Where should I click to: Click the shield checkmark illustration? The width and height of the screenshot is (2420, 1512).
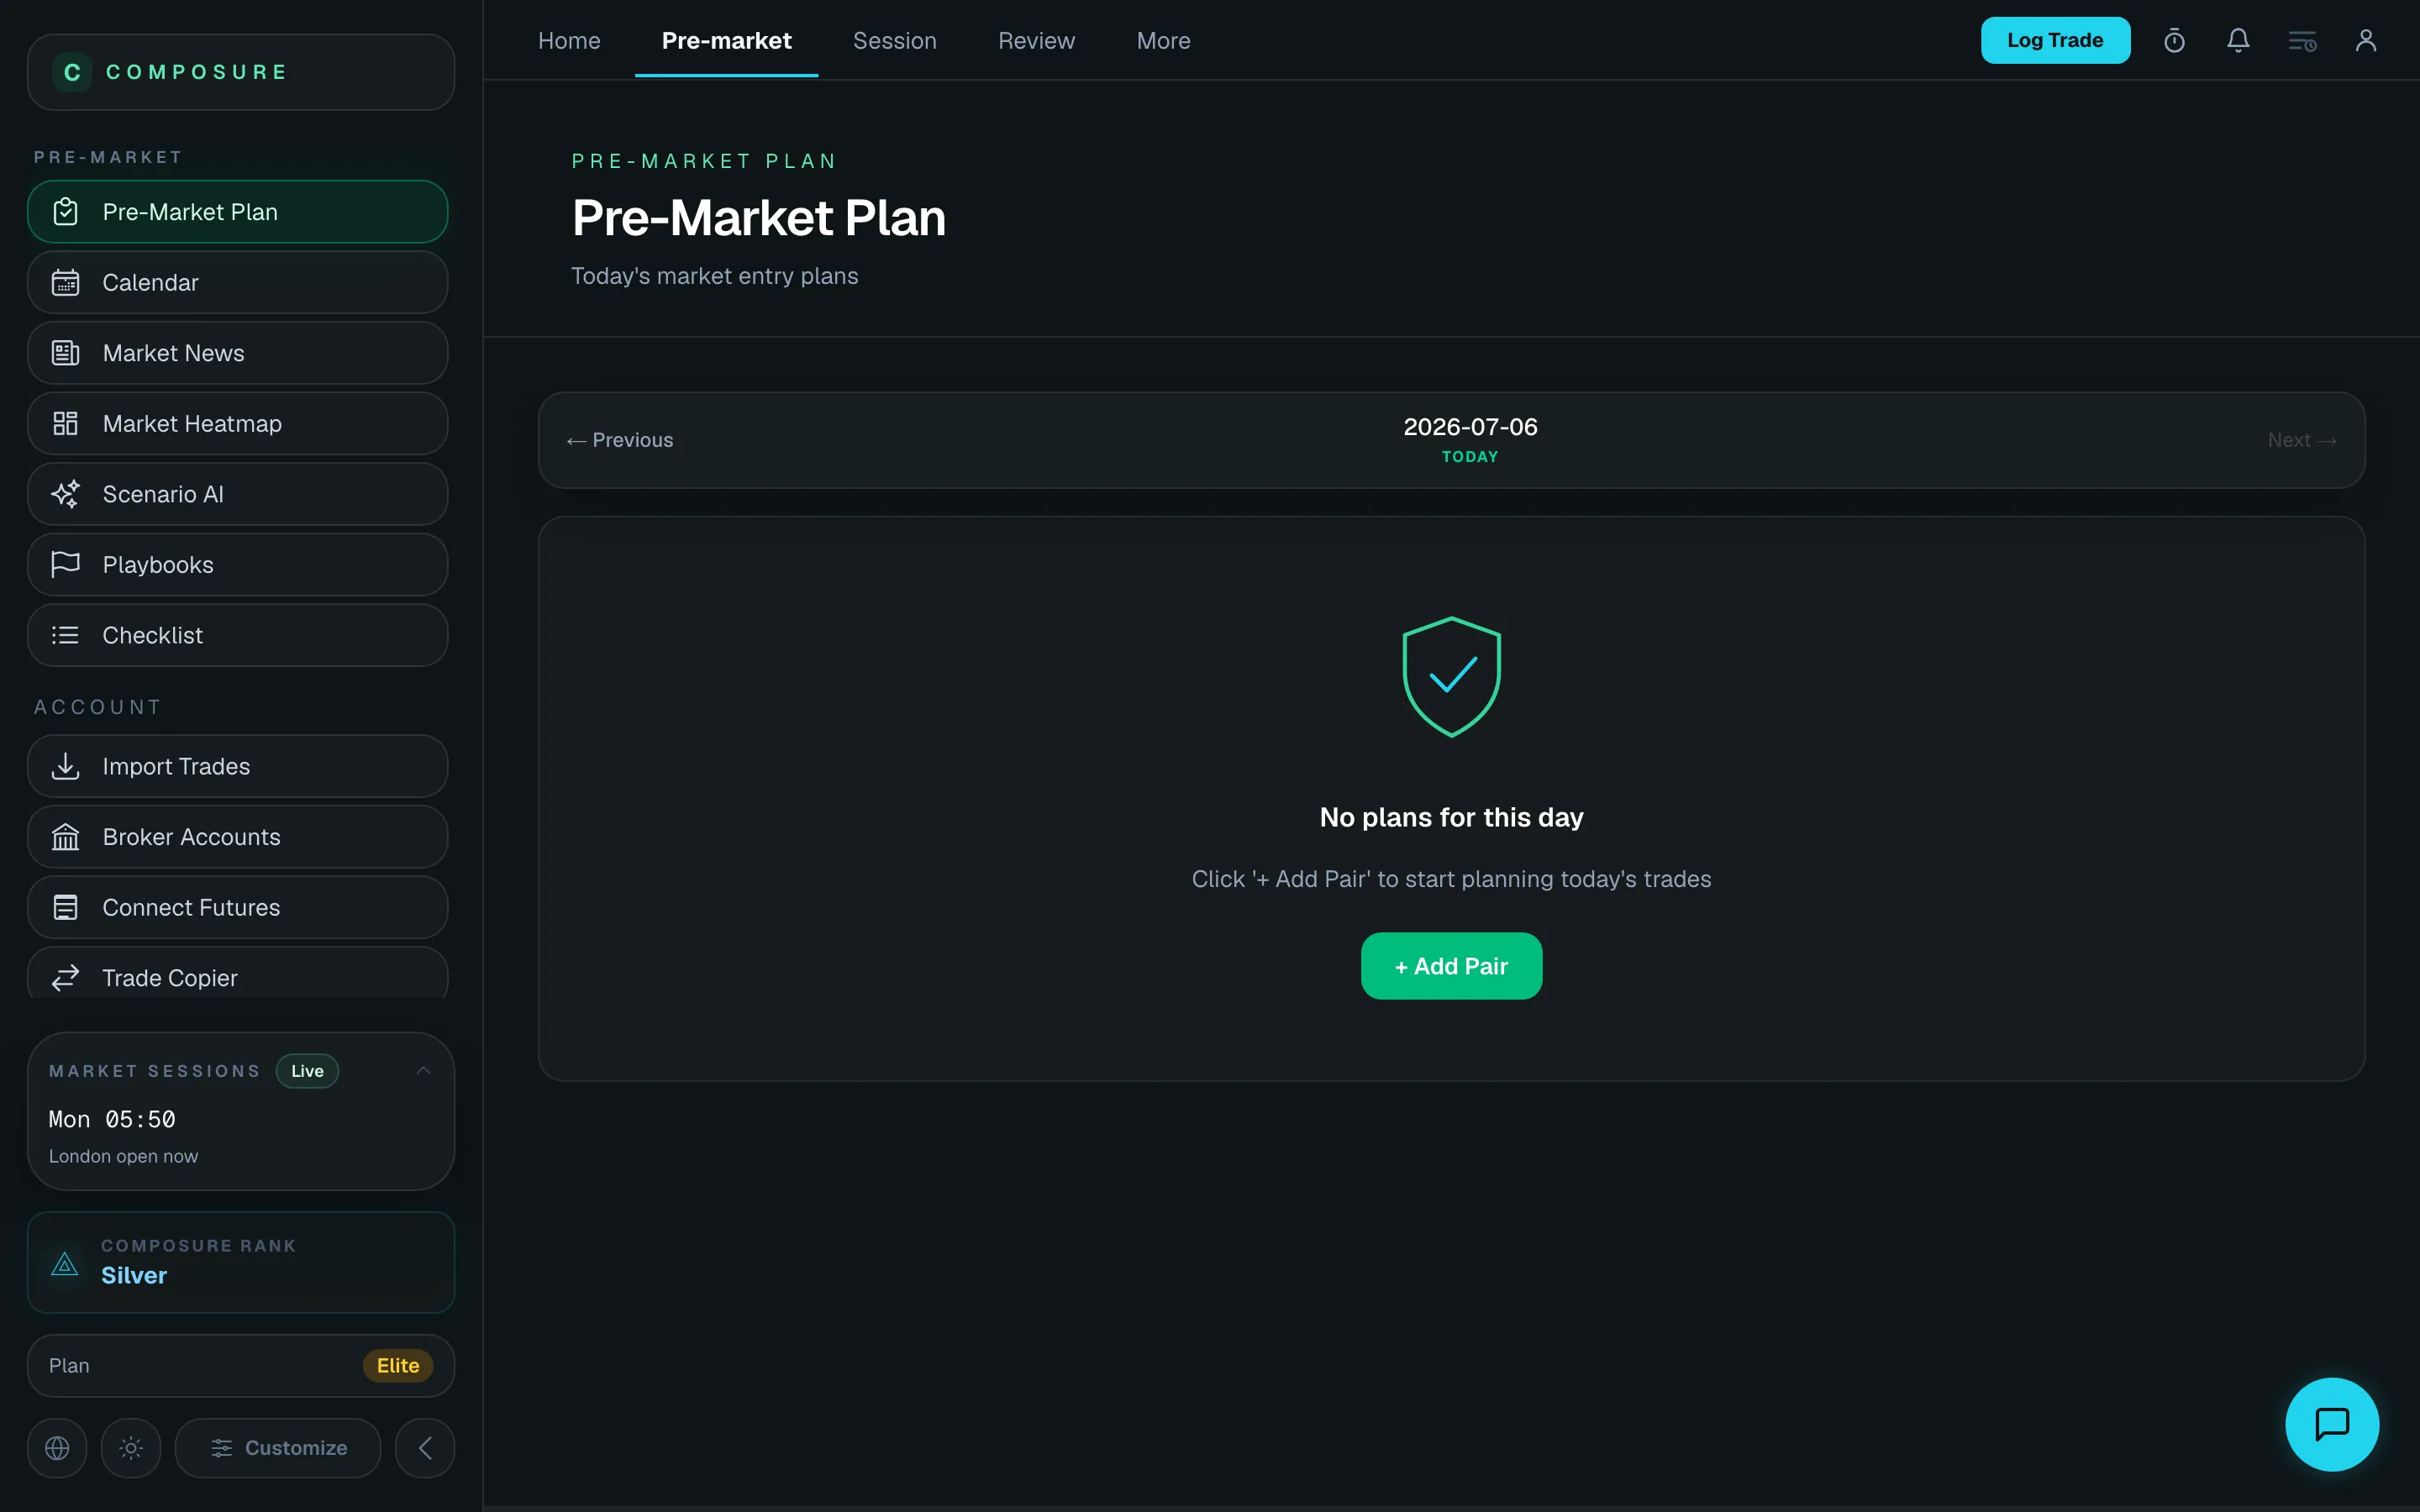click(1451, 677)
